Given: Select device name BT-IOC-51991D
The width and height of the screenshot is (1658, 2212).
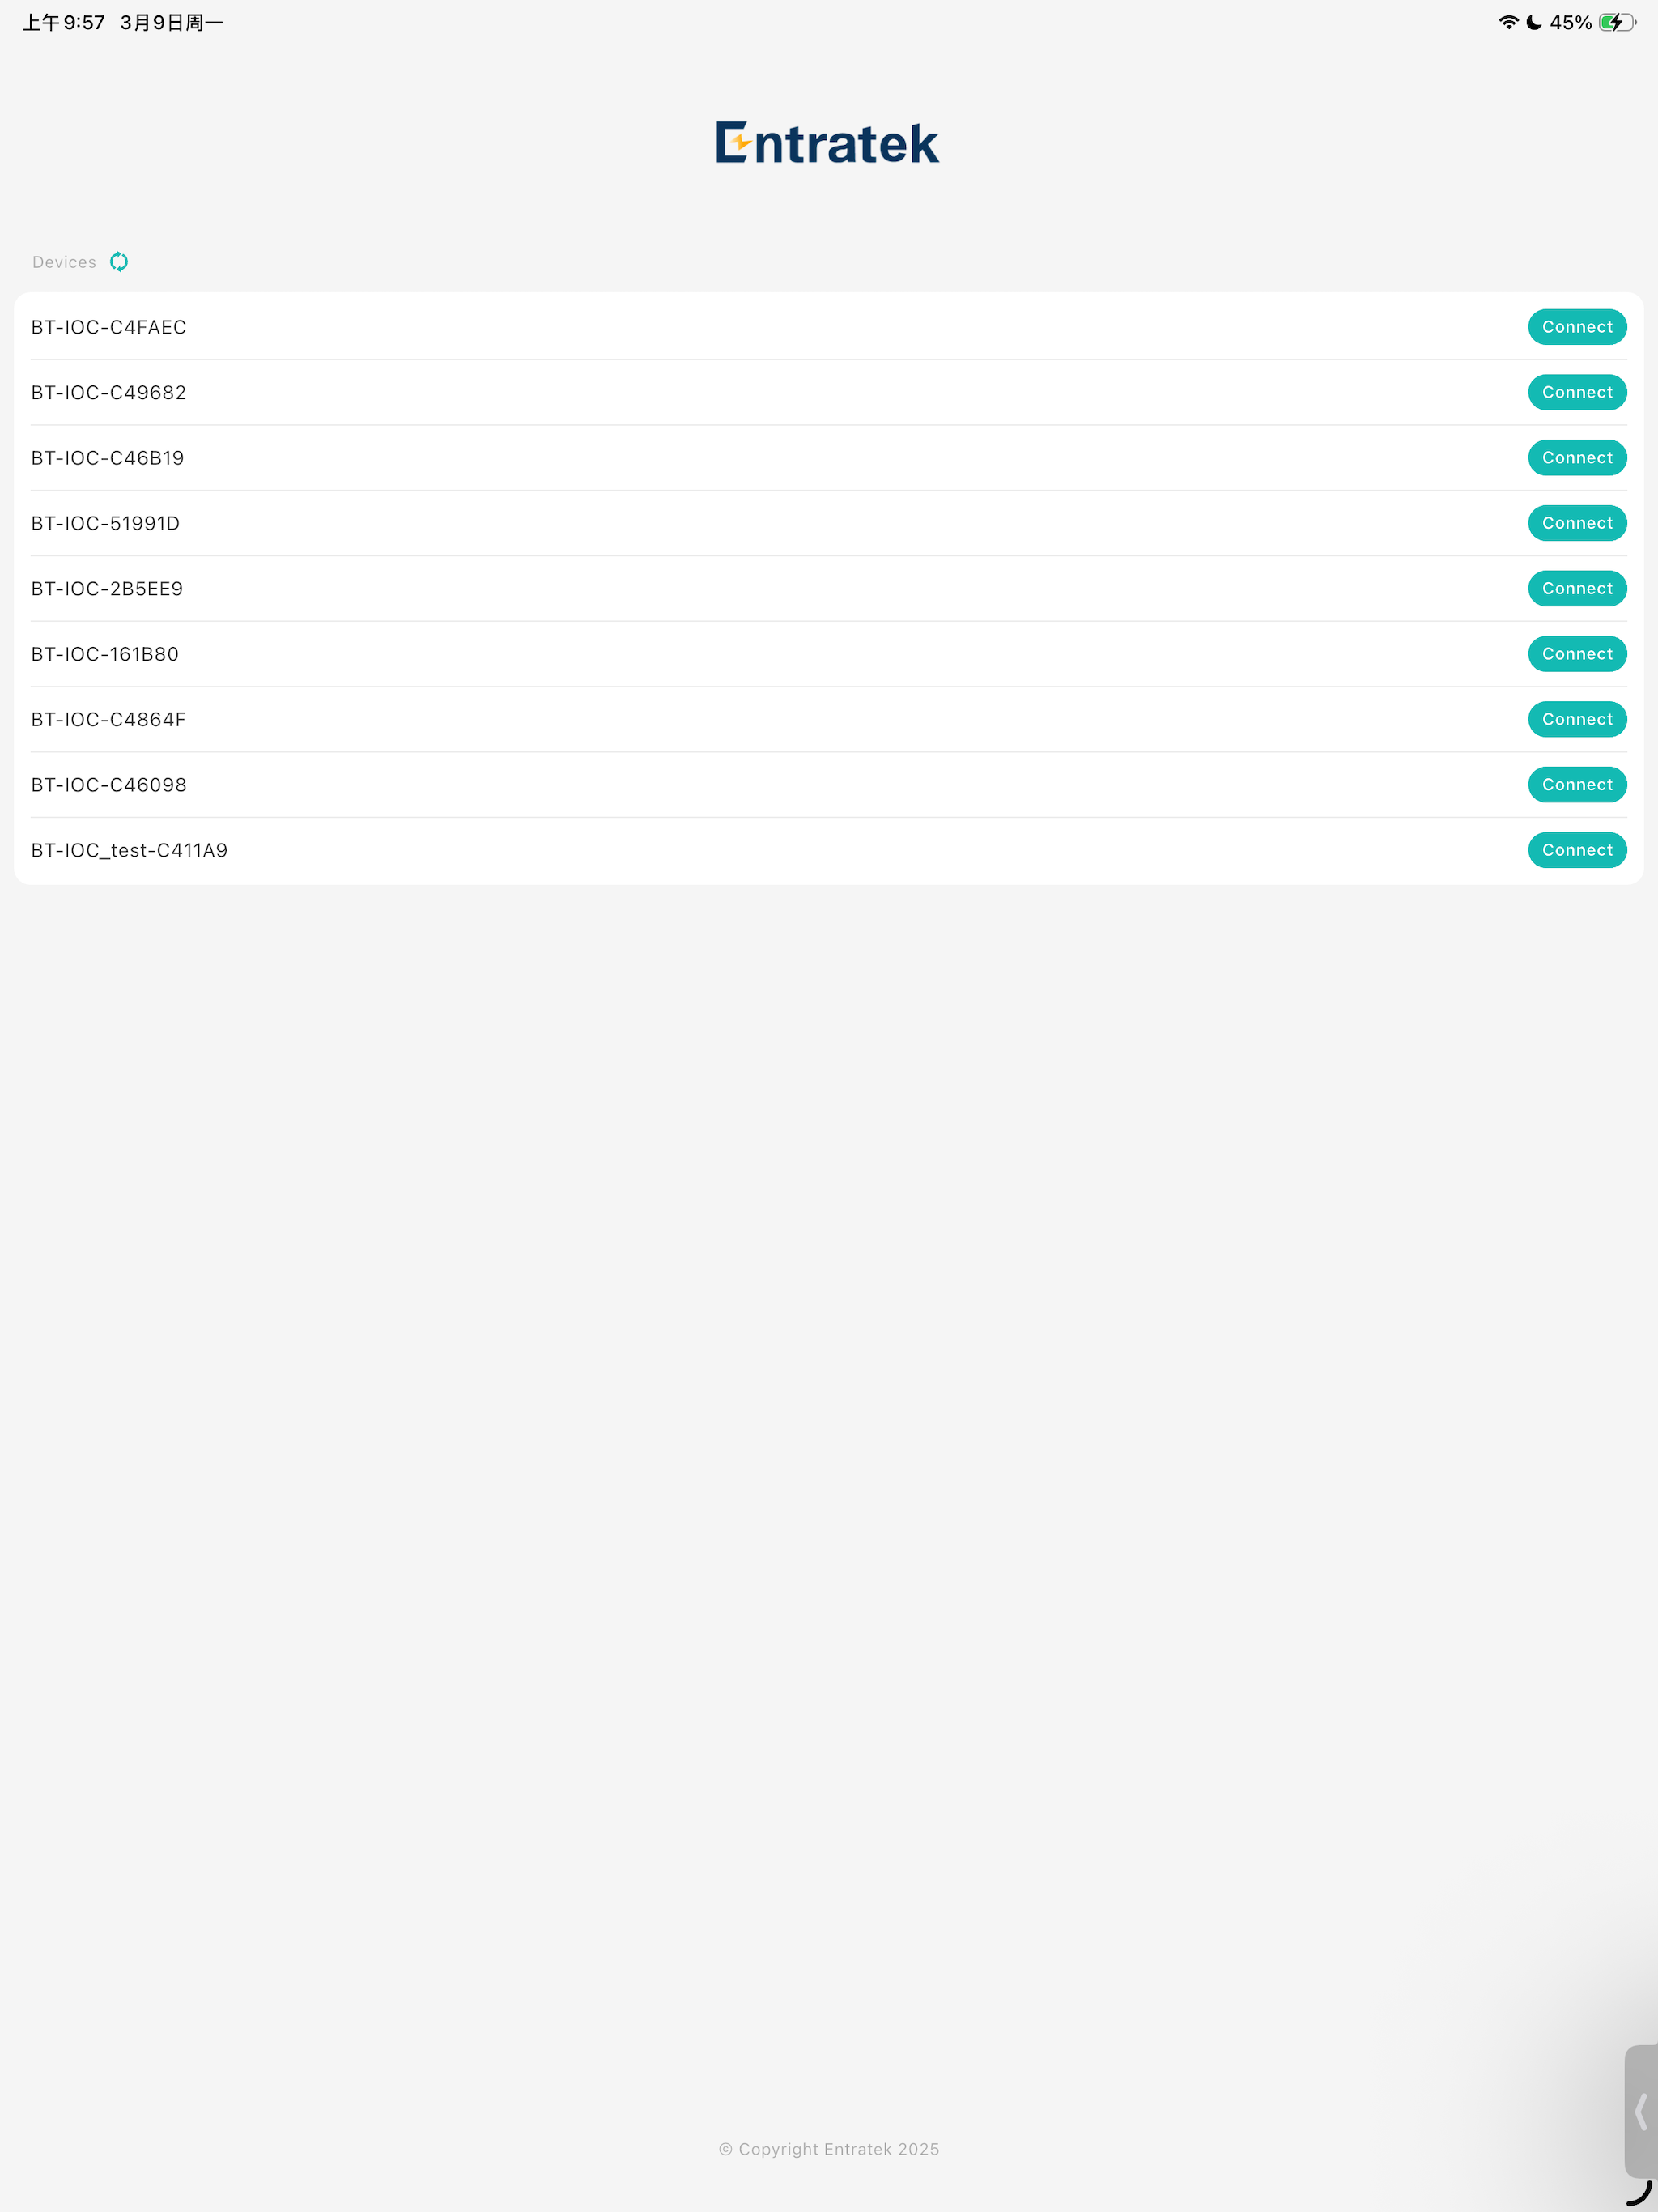Looking at the screenshot, I should pos(105,523).
